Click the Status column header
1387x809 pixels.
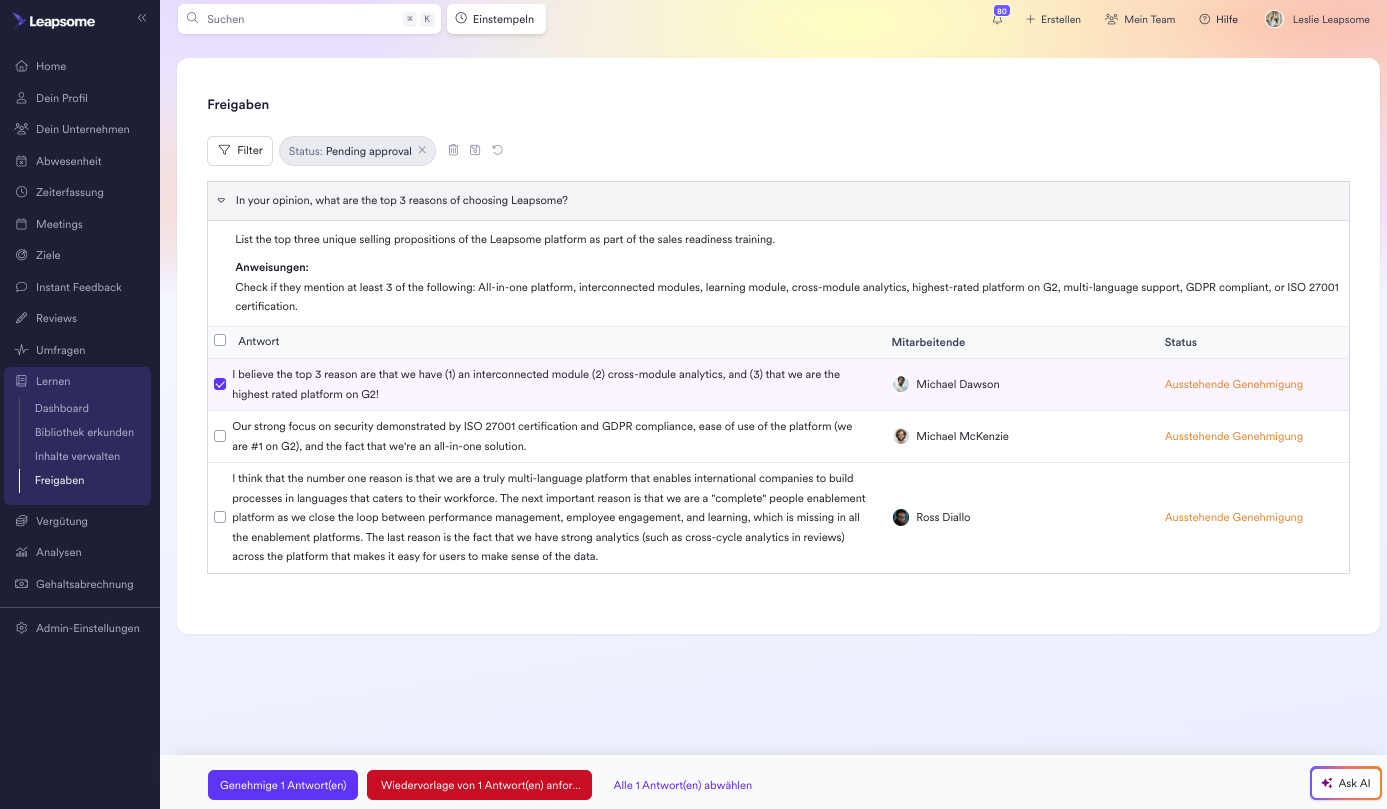(x=1181, y=342)
